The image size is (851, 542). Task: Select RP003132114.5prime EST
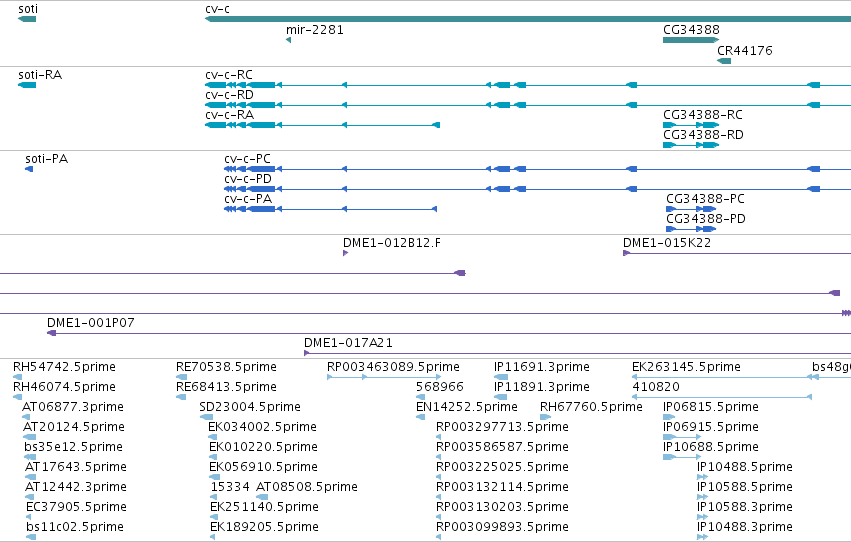[439, 497]
